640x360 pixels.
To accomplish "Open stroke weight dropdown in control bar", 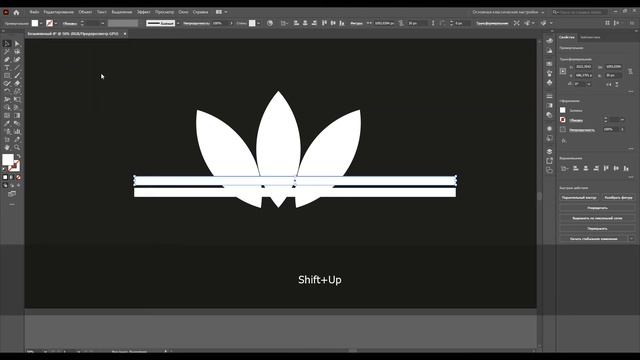I will [102, 23].
